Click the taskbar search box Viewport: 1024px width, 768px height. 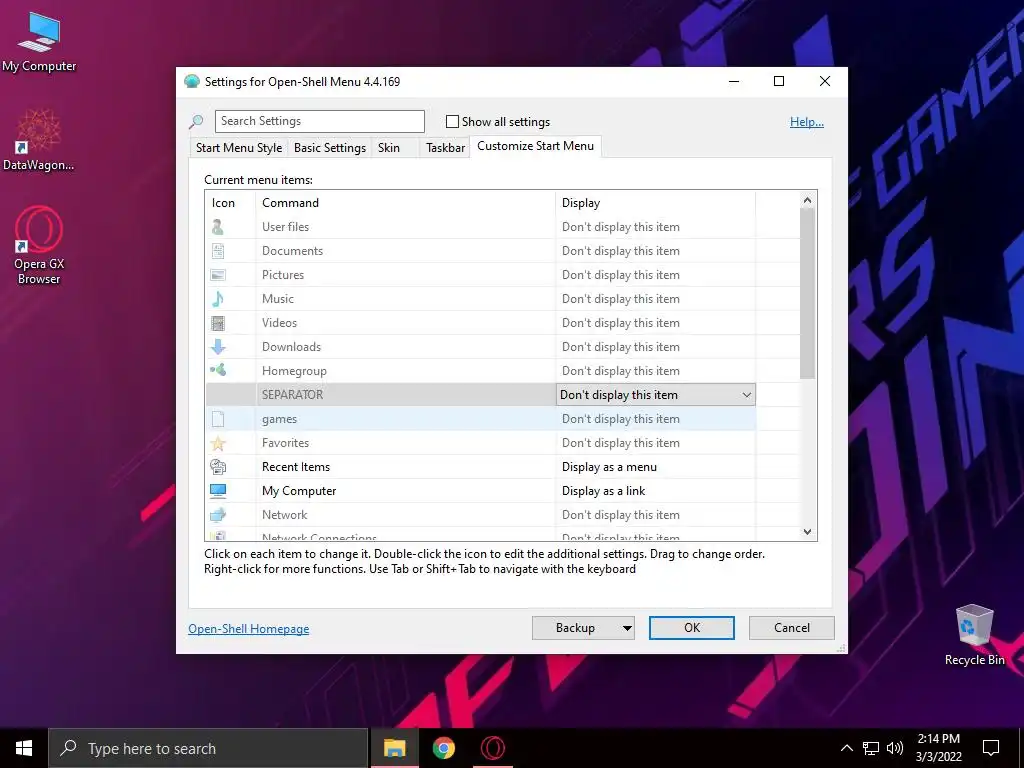click(x=208, y=748)
